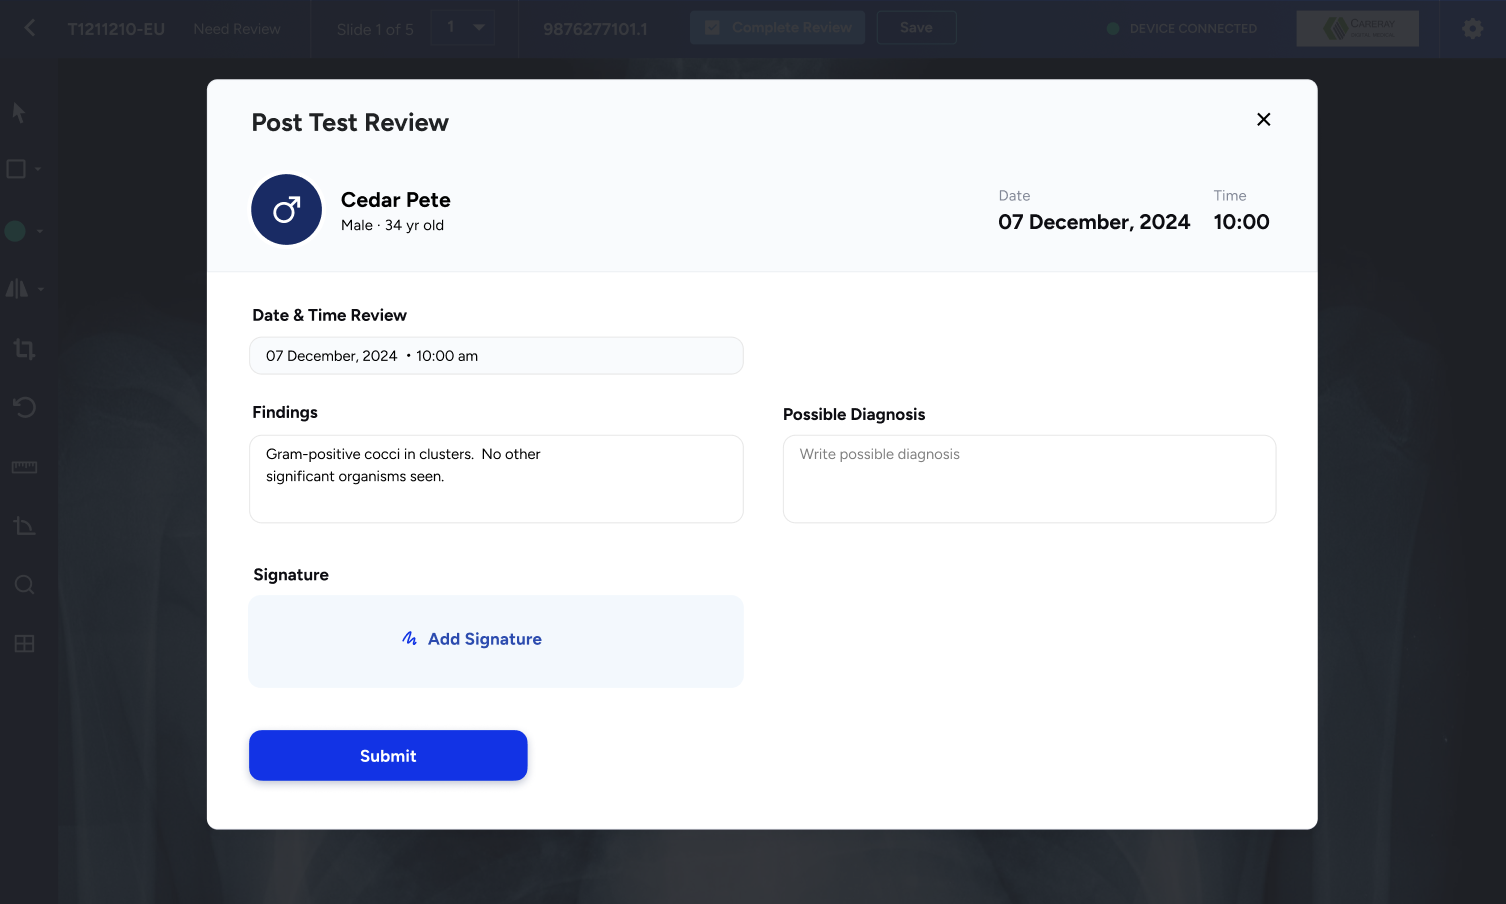Viewport: 1506px width, 904px height.
Task: Click the green annotation color swatch
Action: point(14,230)
